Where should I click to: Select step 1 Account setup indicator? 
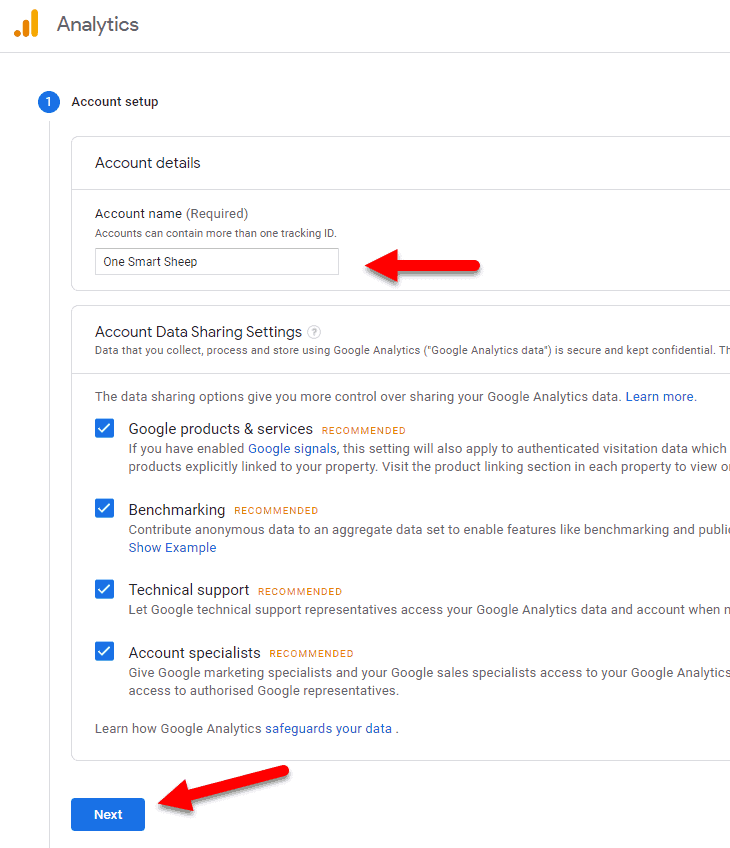(x=49, y=102)
